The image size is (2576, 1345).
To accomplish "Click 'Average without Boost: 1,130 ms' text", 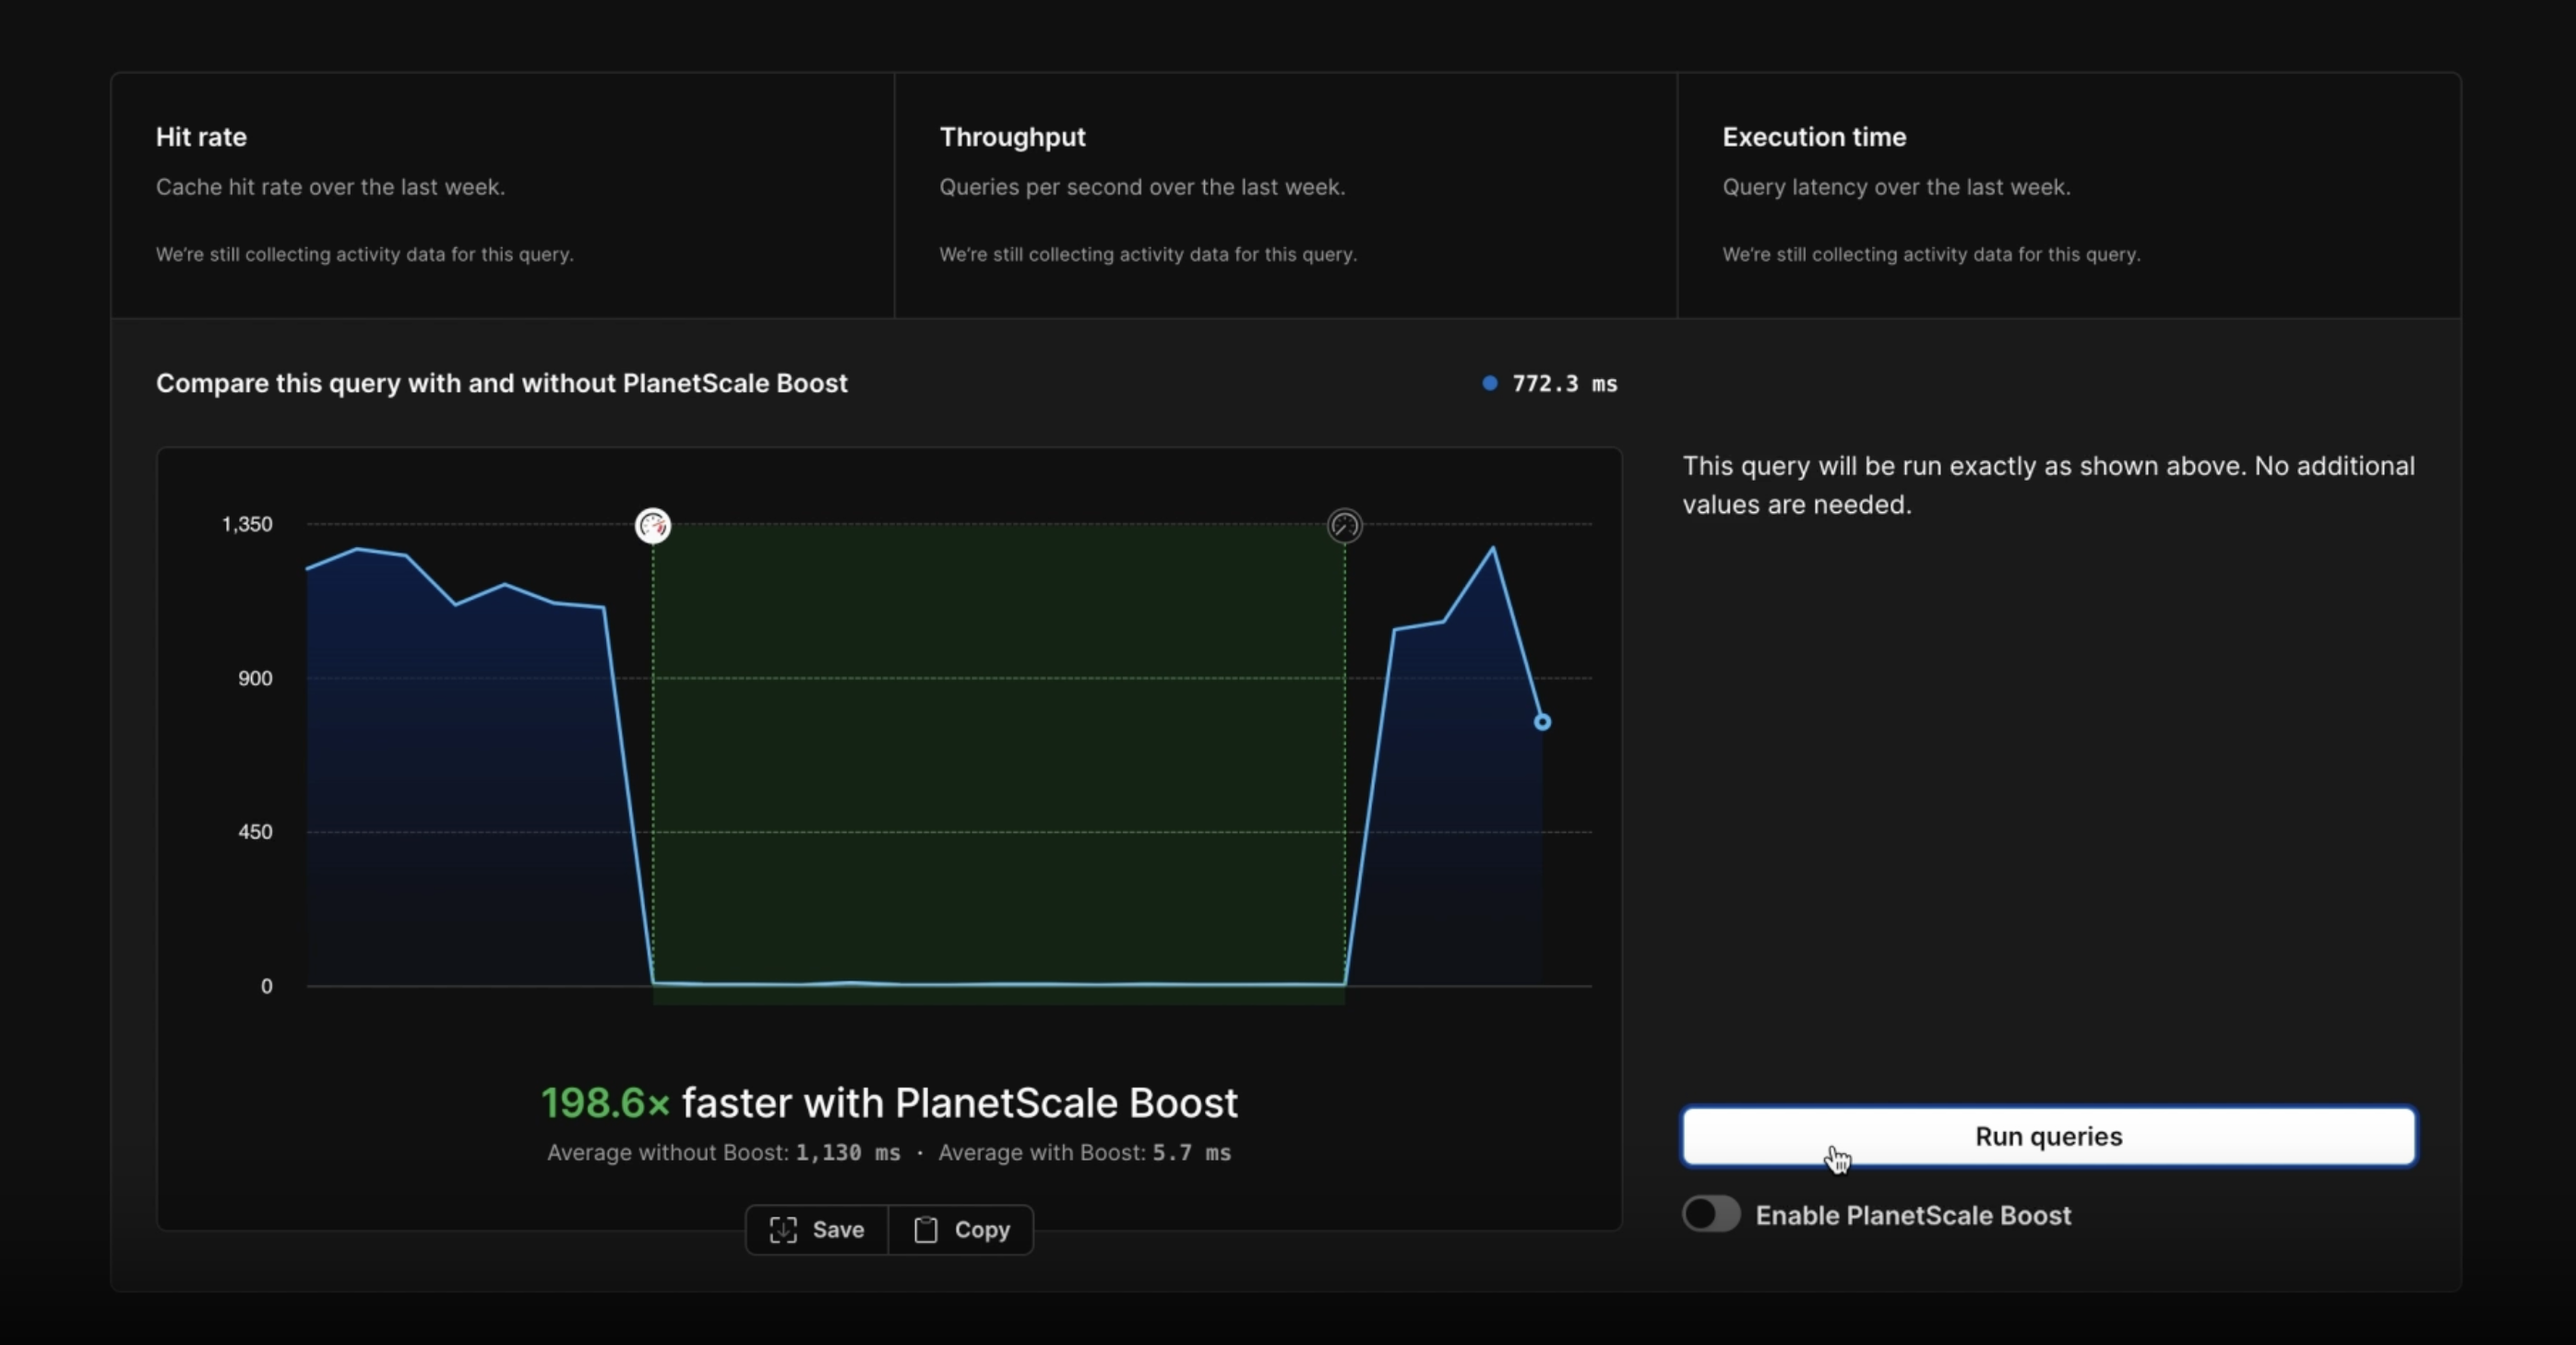I will click(x=723, y=1152).
